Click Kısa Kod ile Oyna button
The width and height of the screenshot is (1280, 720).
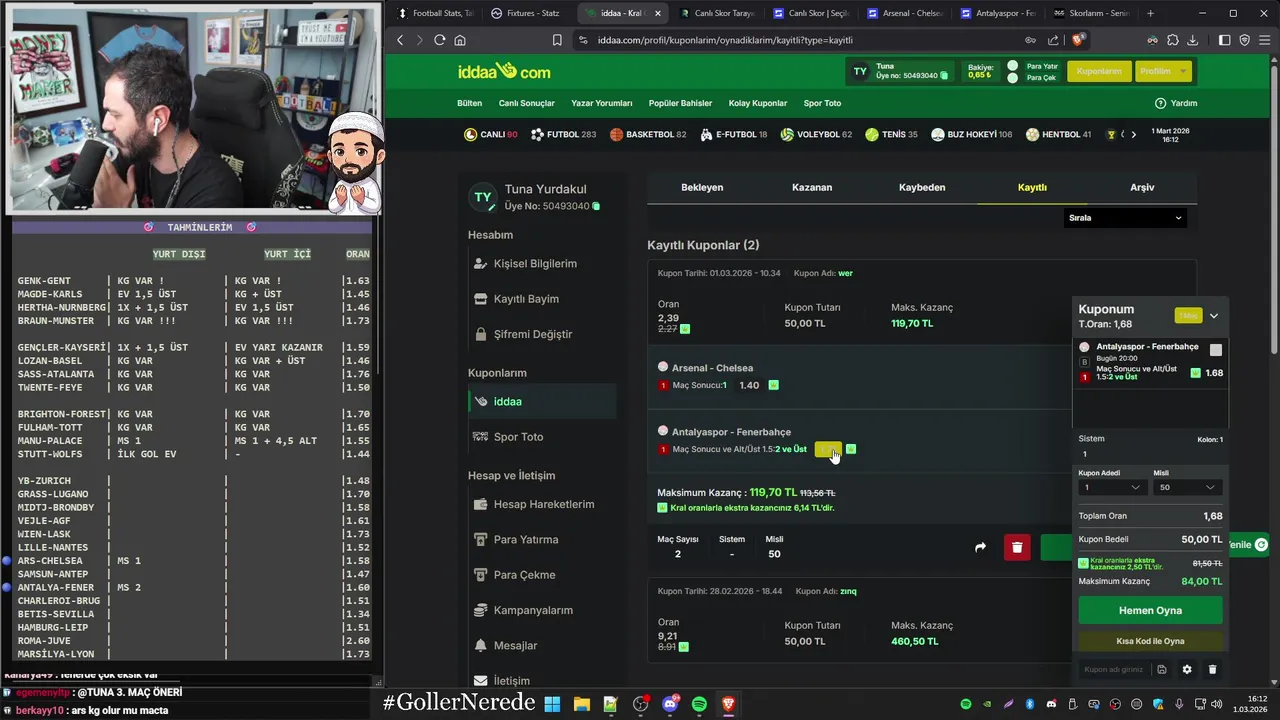tap(1150, 641)
